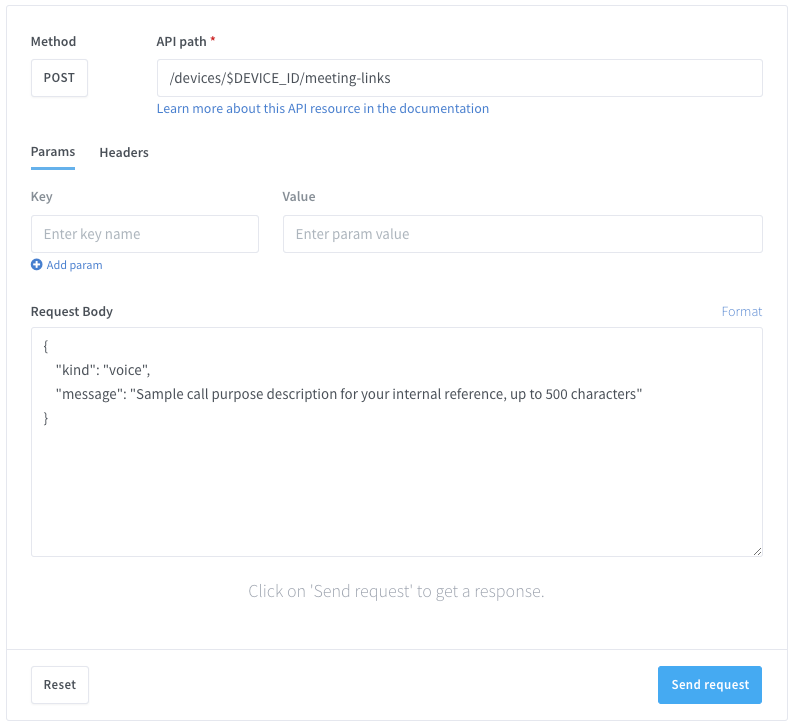
Task: Click the plus icon beside Add param
Action: (x=37, y=265)
